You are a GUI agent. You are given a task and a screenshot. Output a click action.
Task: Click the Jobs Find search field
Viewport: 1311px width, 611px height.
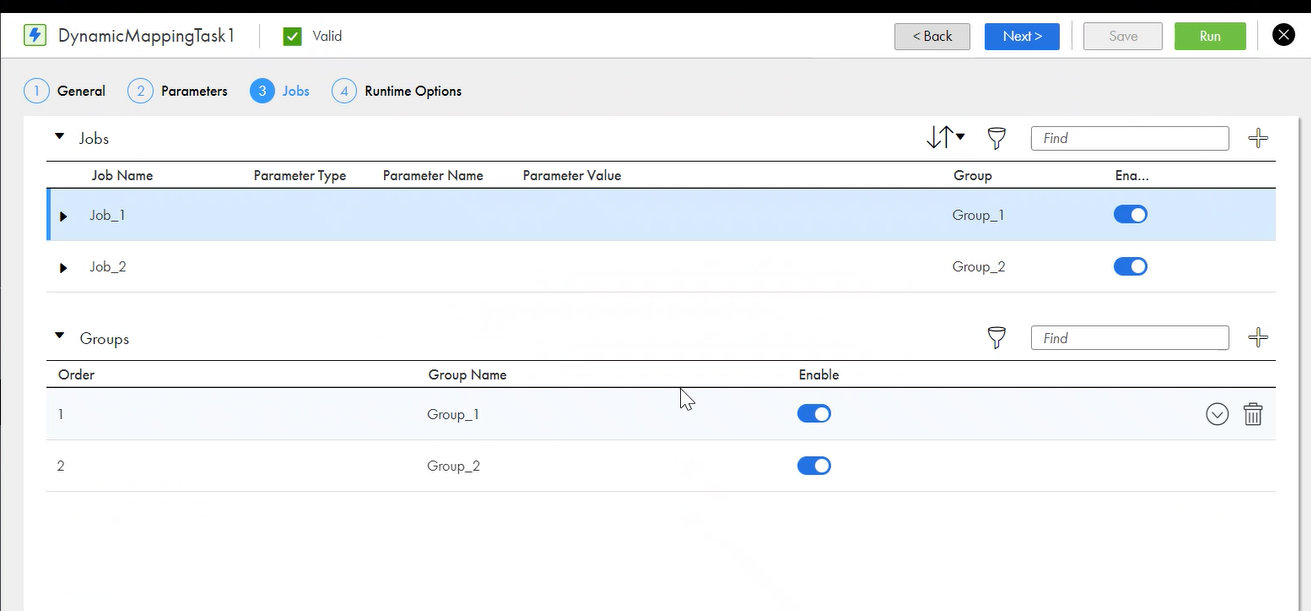pos(1130,138)
